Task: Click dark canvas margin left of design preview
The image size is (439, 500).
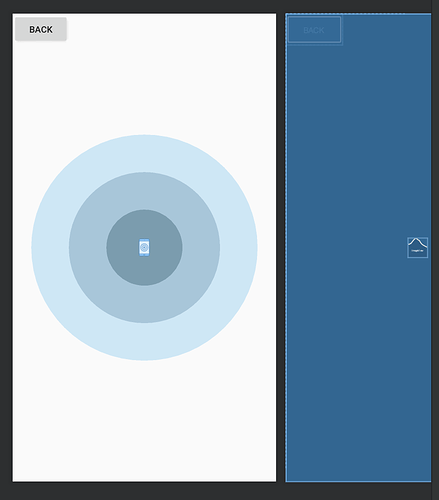Action: (x=6, y=247)
